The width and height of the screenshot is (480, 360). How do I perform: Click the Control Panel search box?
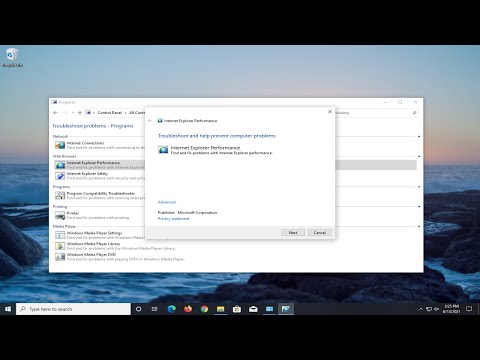[377, 113]
